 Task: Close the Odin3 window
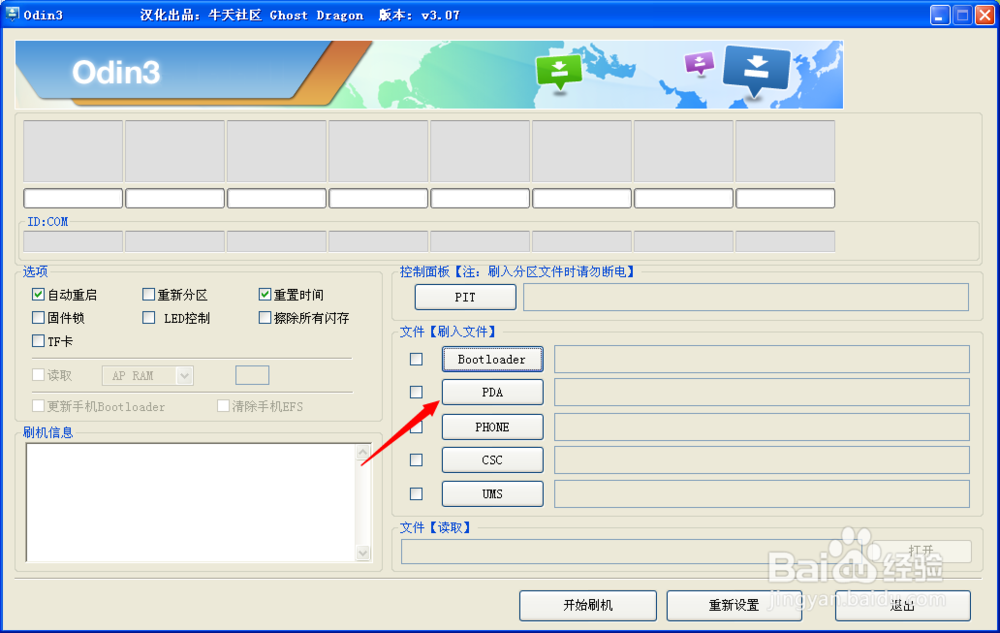(985, 15)
